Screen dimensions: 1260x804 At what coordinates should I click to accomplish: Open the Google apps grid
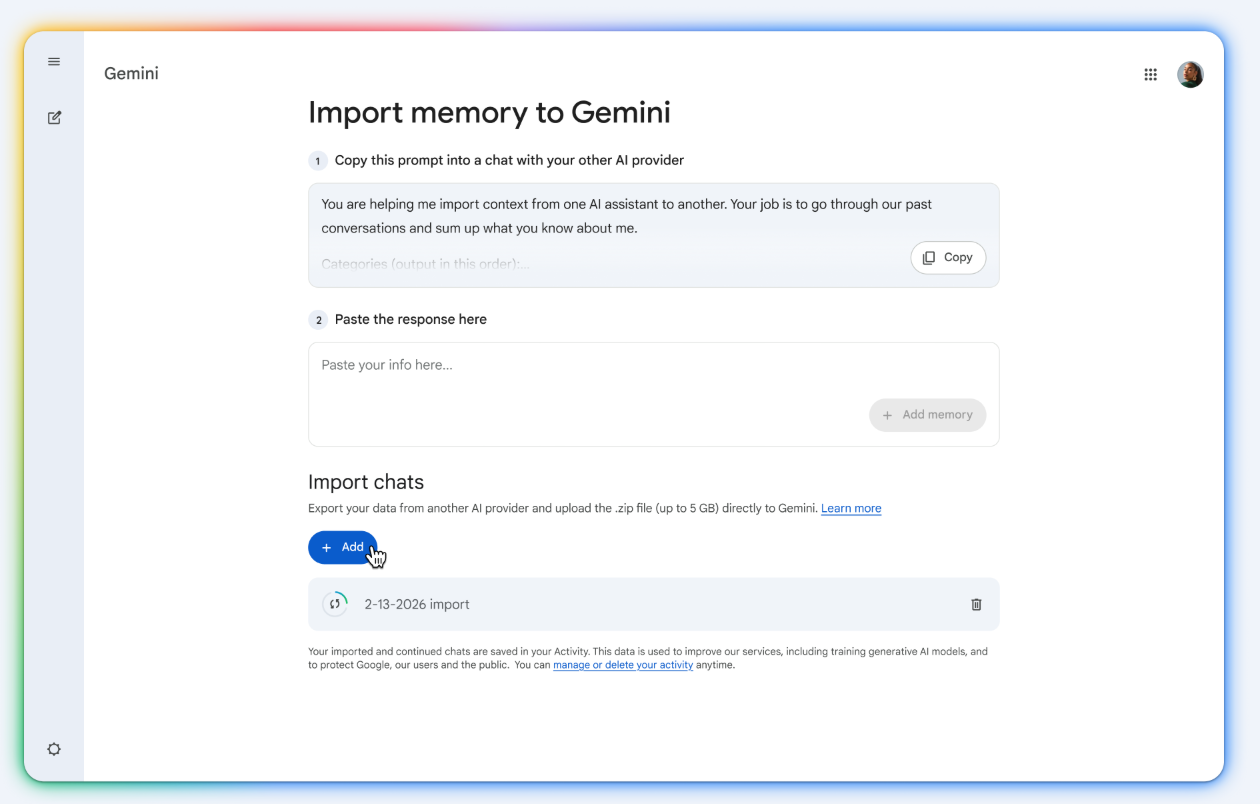(1150, 74)
